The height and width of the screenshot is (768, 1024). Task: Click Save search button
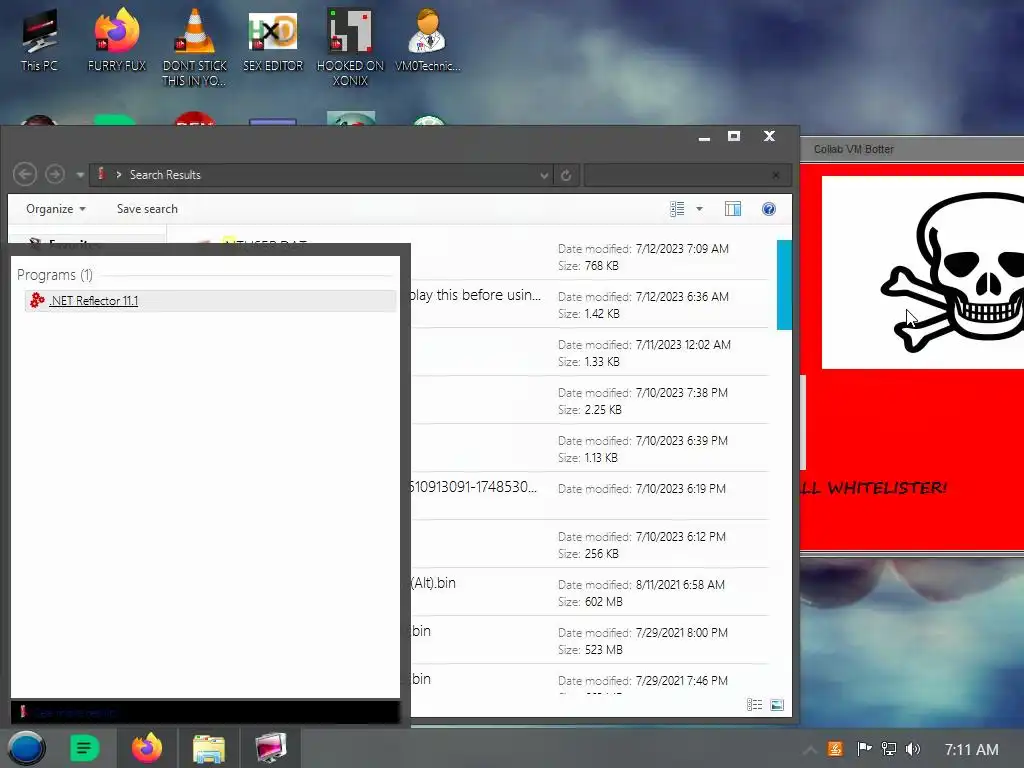click(x=147, y=209)
